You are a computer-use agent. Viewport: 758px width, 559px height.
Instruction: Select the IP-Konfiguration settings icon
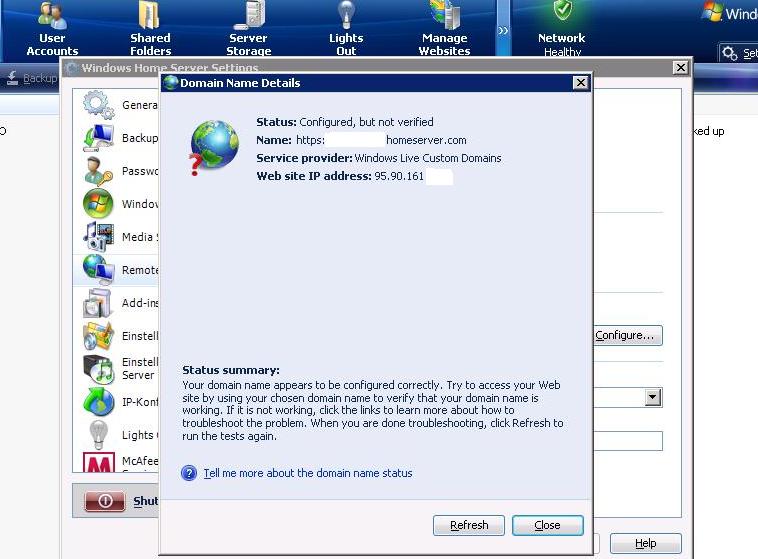tap(98, 402)
